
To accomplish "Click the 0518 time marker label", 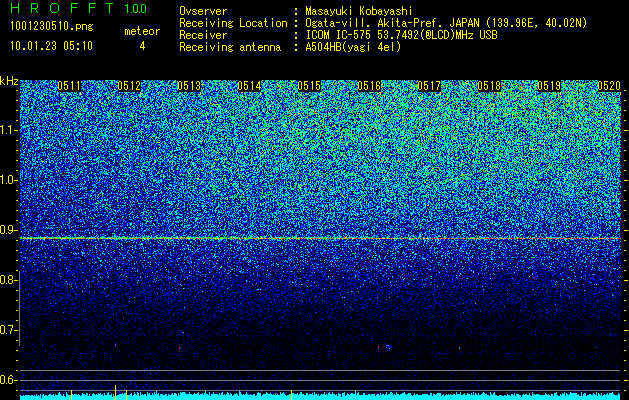I will 489,86.
